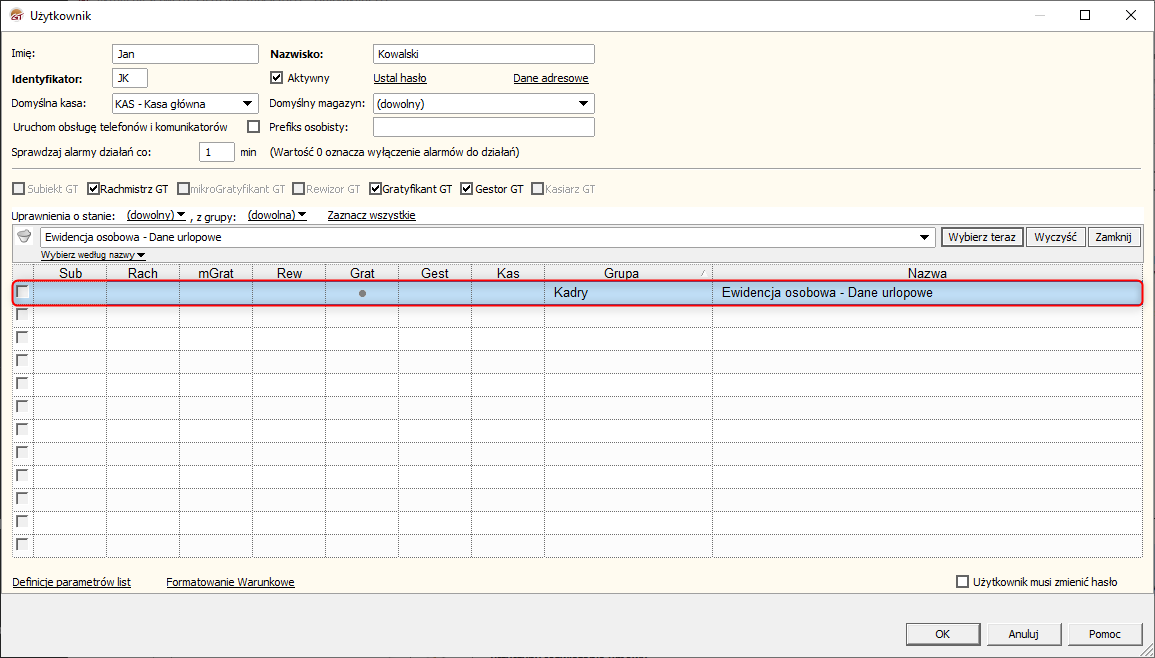Open help with the Pomoc button
The height and width of the screenshot is (658, 1155).
[1104, 634]
